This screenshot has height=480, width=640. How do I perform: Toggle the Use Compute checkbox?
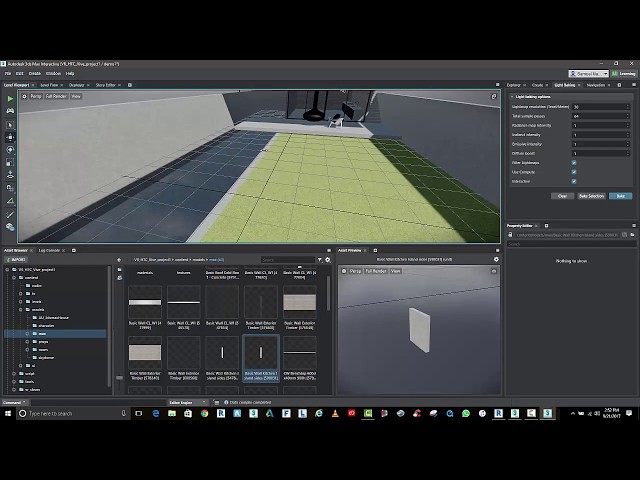(574, 172)
